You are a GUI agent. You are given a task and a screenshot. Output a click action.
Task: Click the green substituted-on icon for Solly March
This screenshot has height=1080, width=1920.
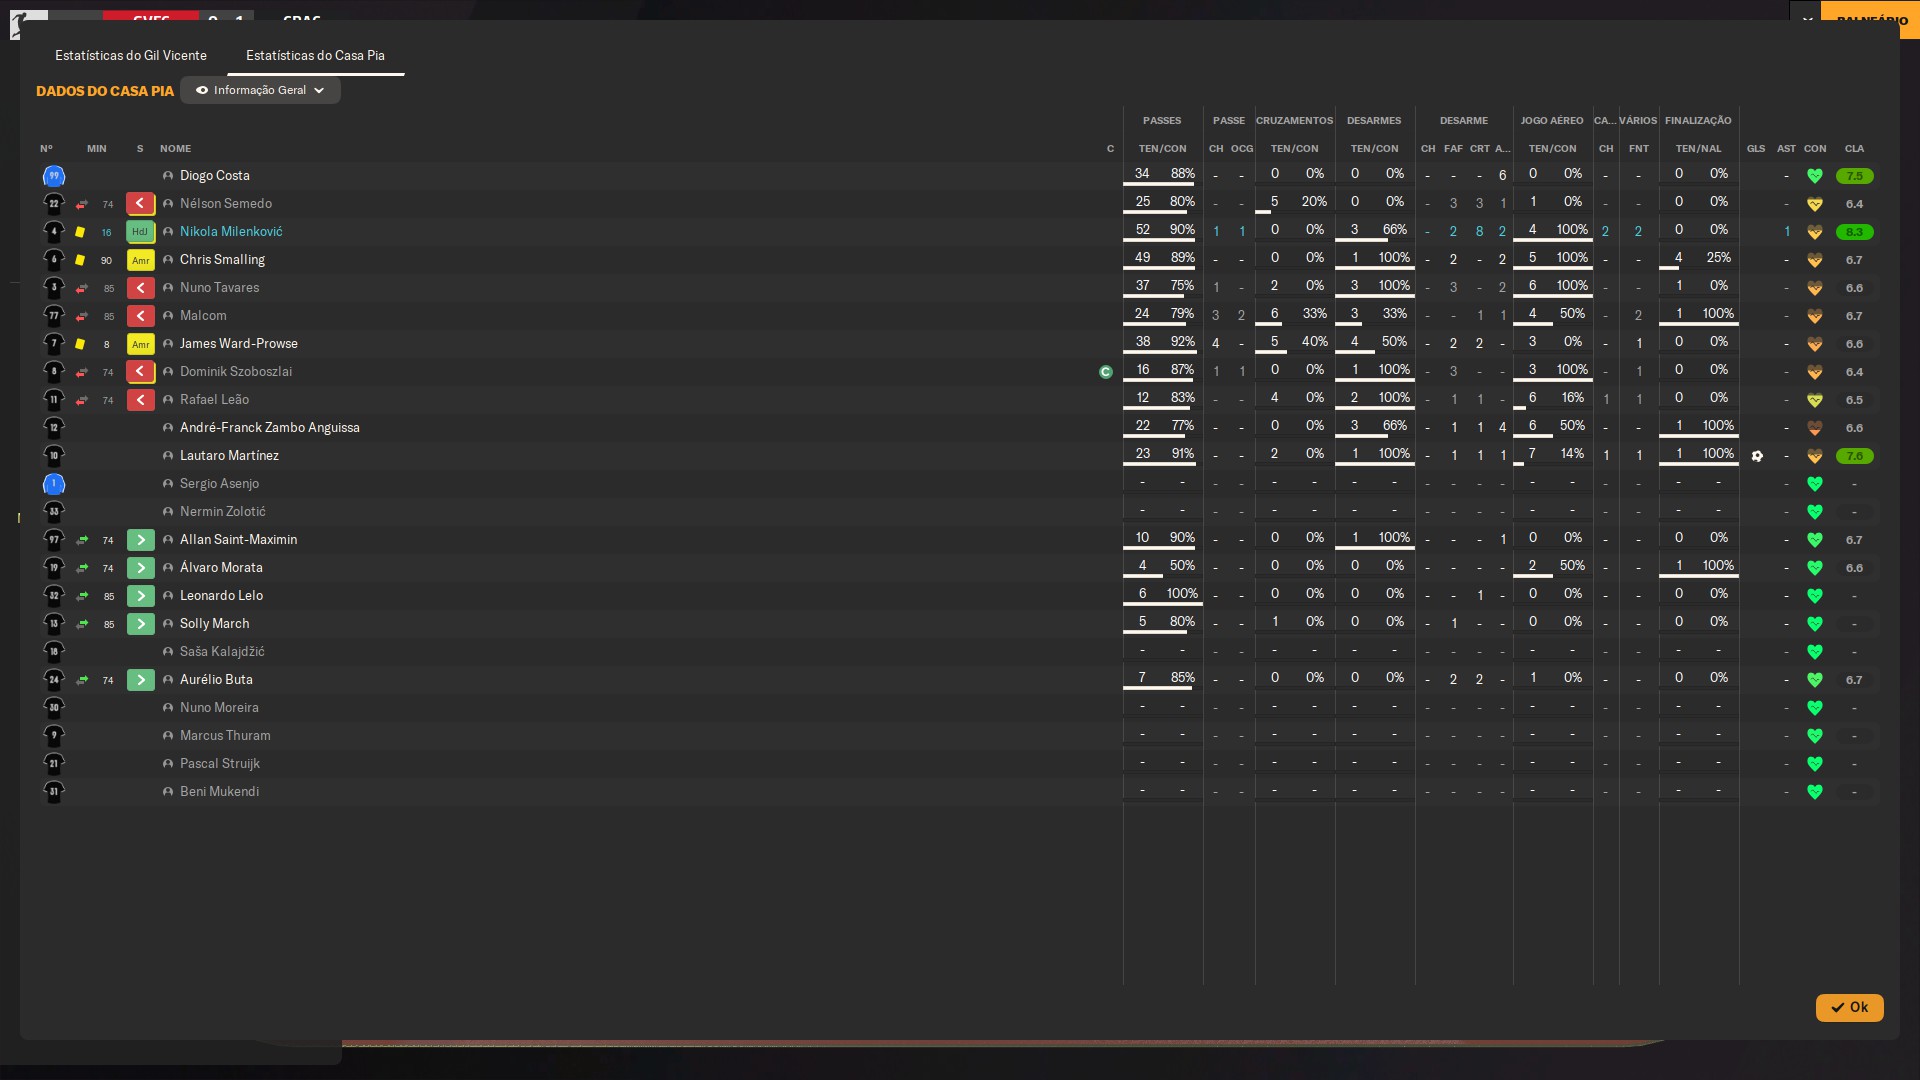pos(140,624)
